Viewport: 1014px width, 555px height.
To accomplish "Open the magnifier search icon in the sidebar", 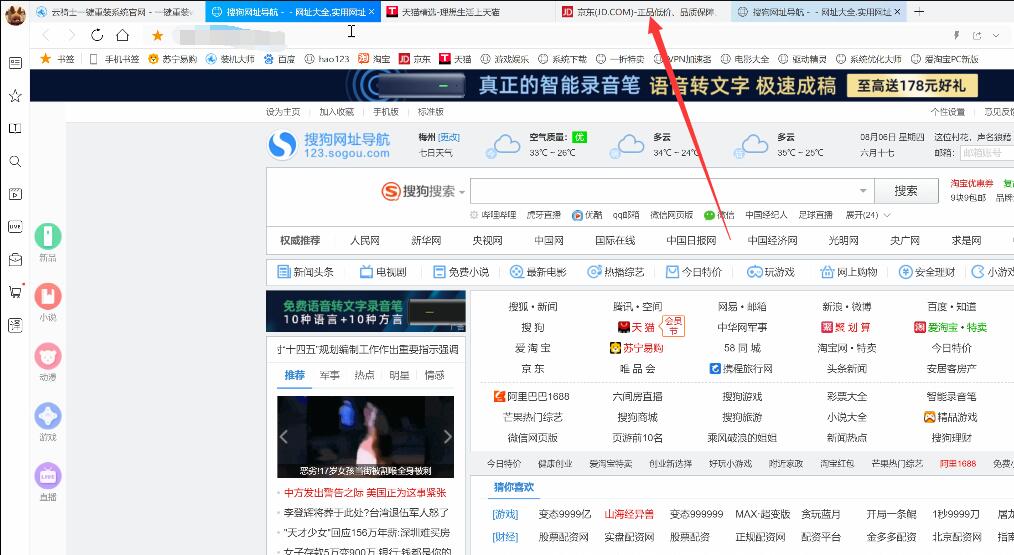I will tap(15, 161).
